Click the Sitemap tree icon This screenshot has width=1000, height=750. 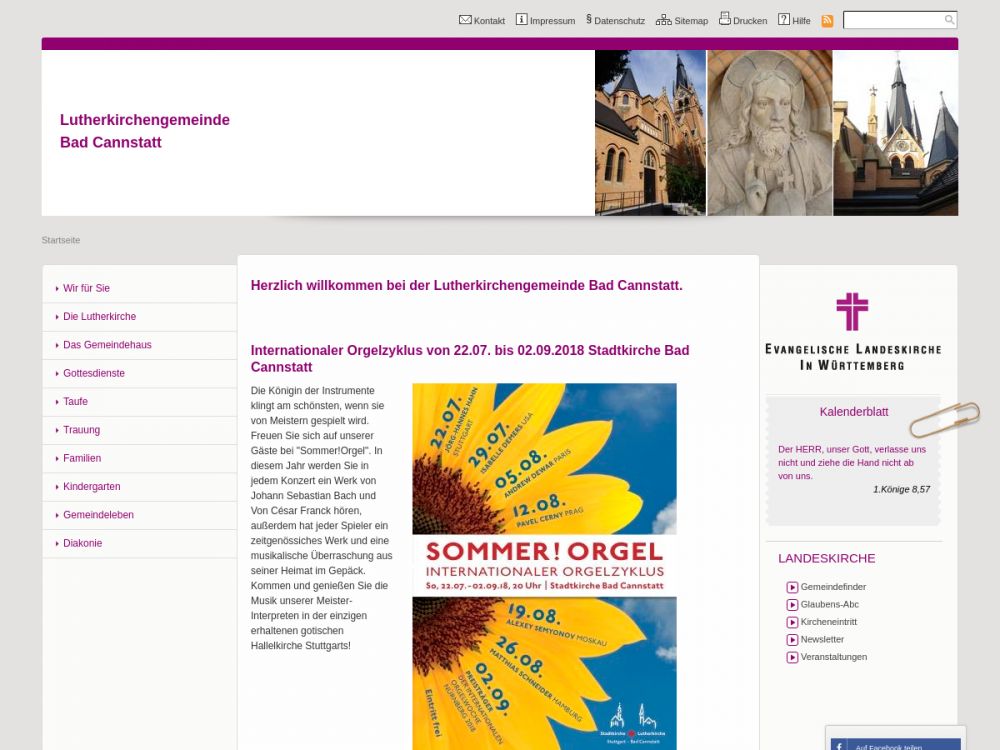coord(663,20)
